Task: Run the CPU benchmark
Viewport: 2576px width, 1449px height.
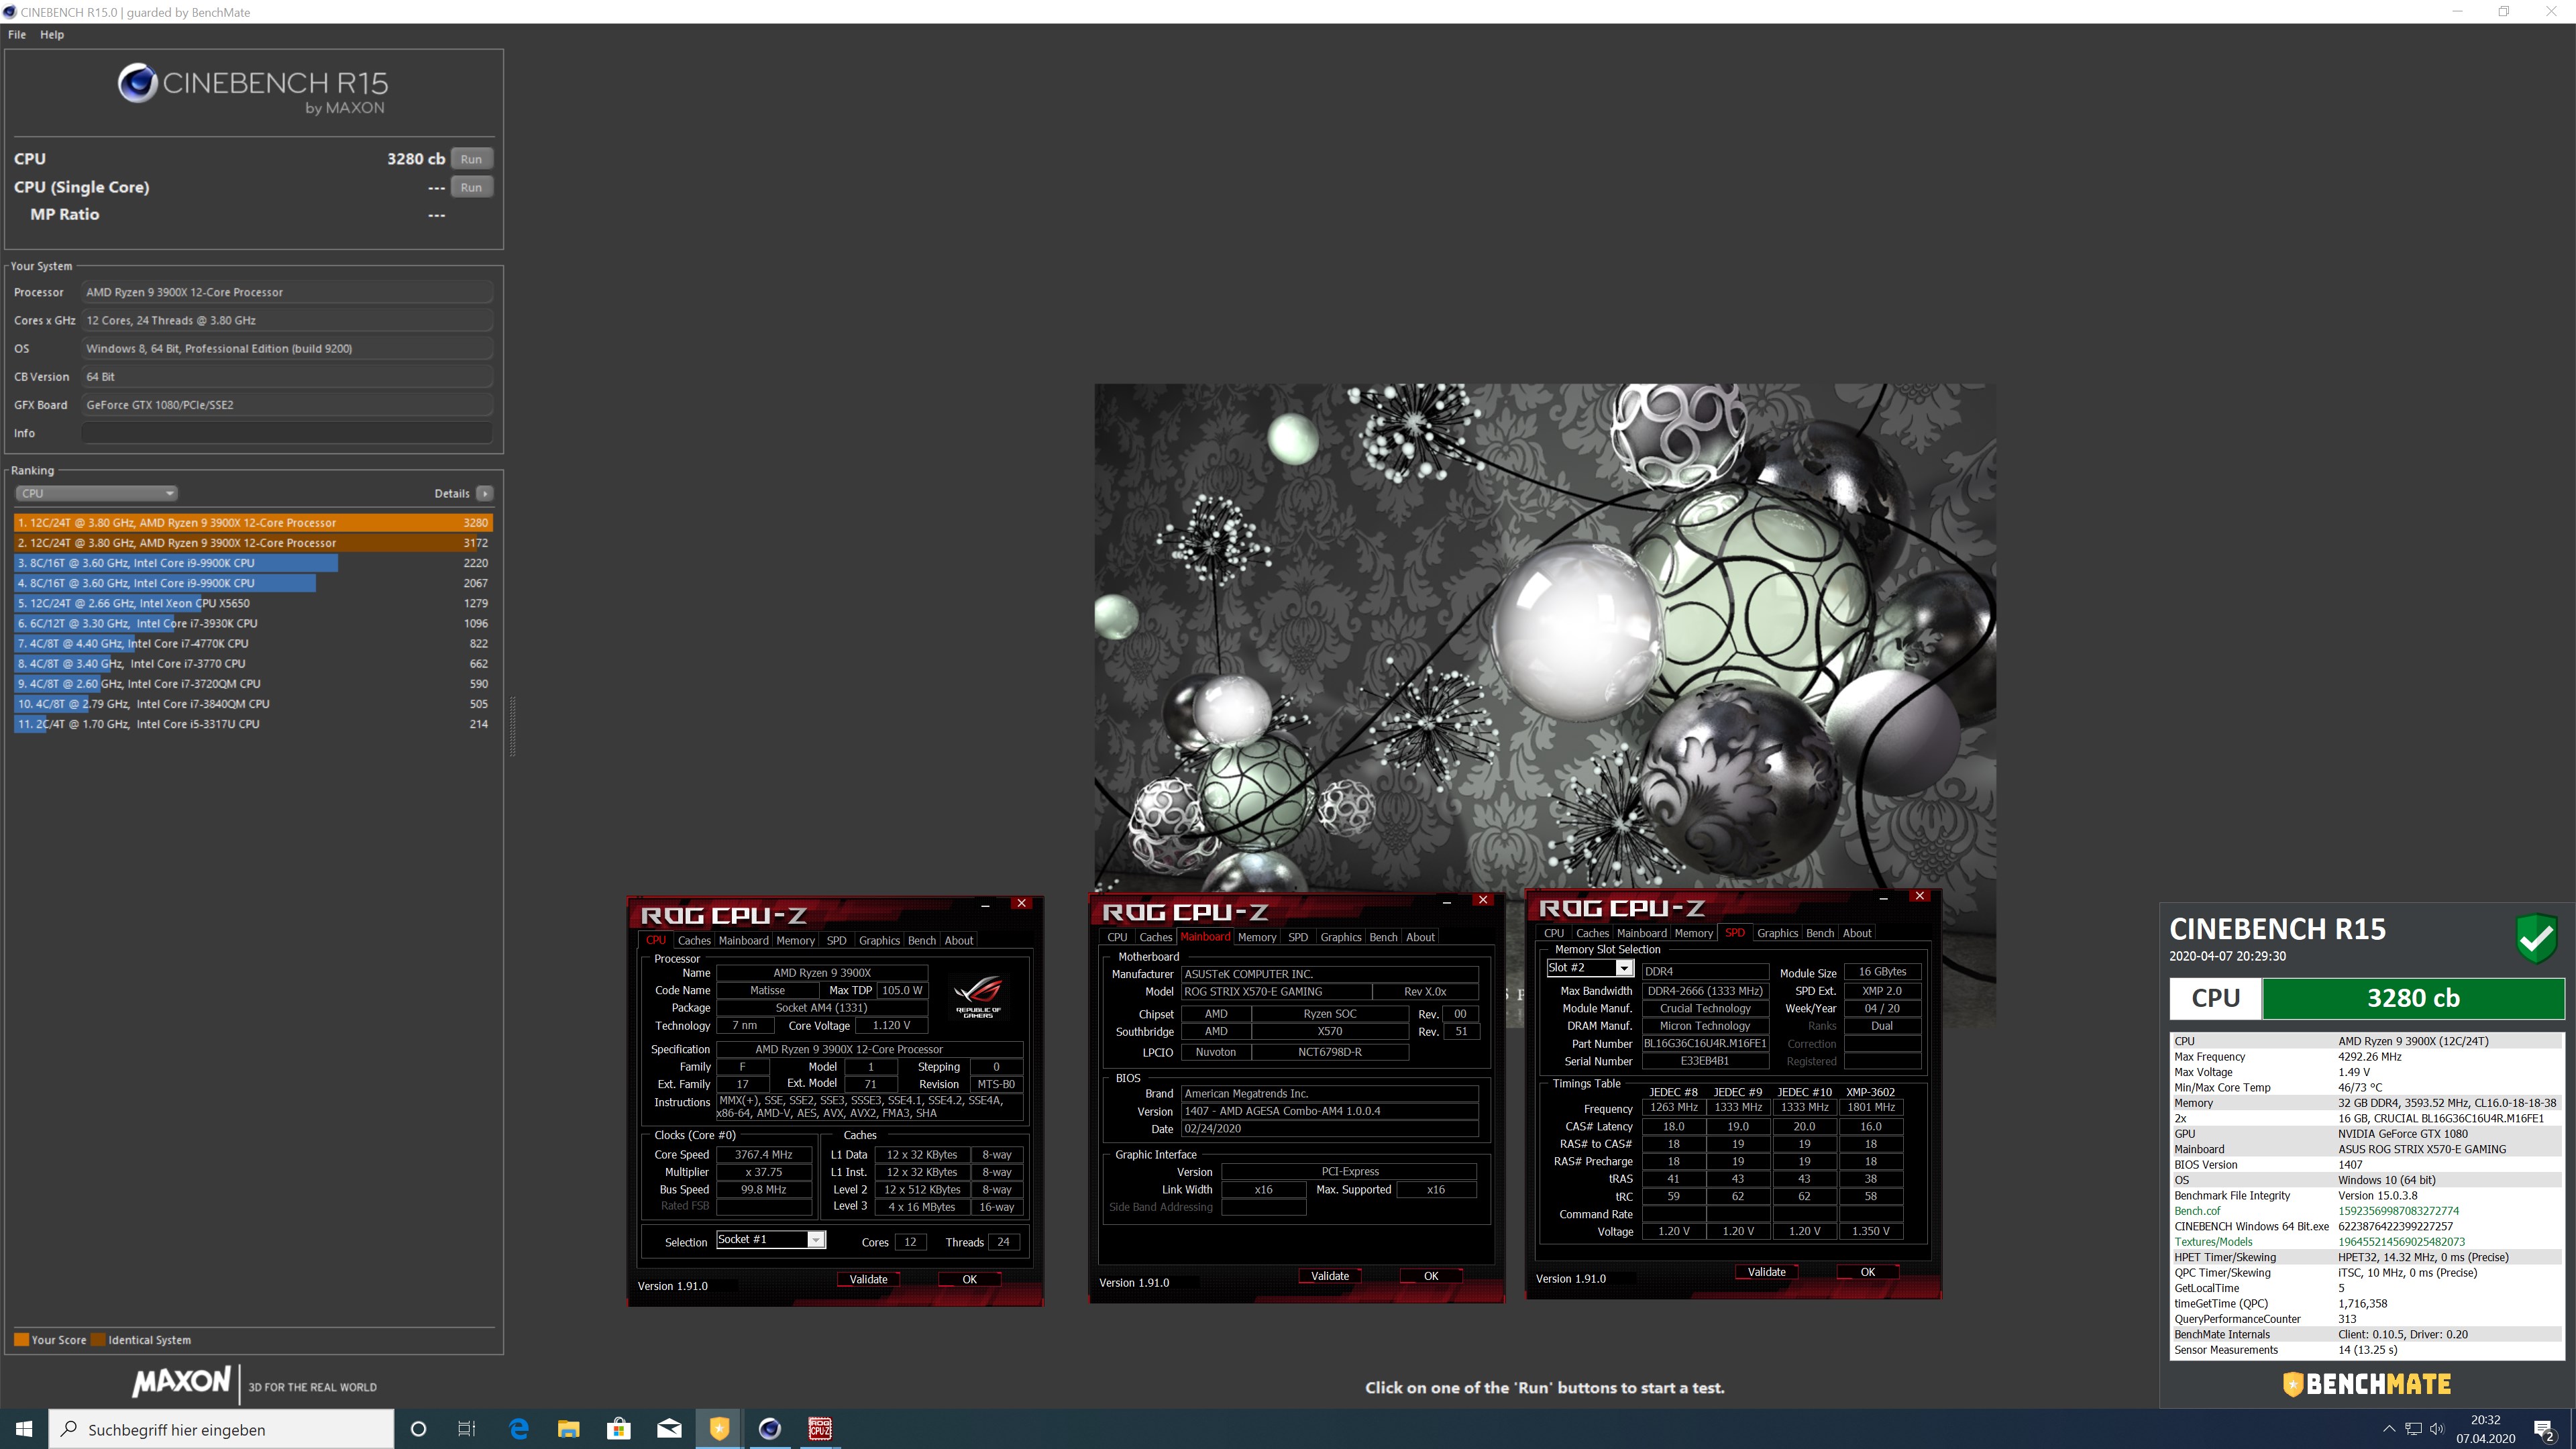Action: click(x=471, y=159)
